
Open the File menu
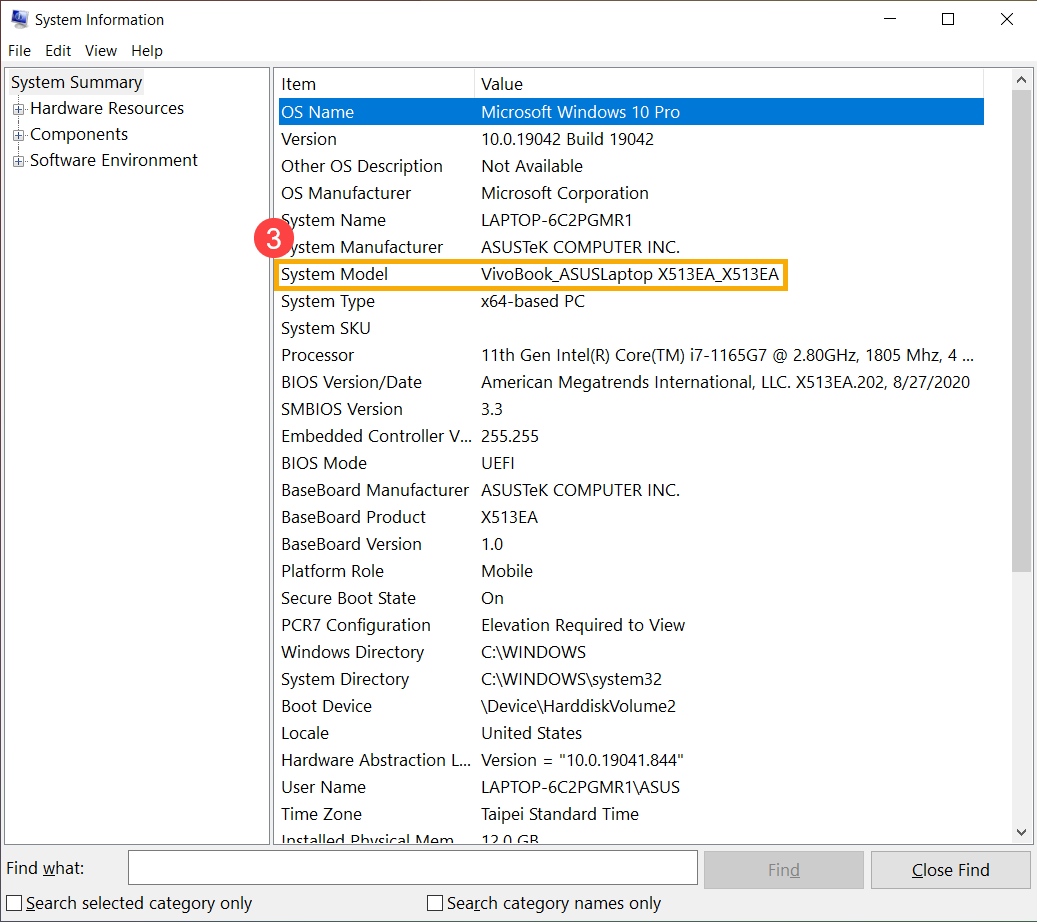click(x=19, y=51)
